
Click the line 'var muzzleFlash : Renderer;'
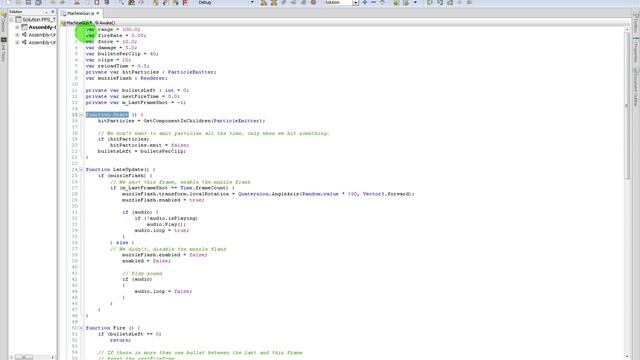127,78
